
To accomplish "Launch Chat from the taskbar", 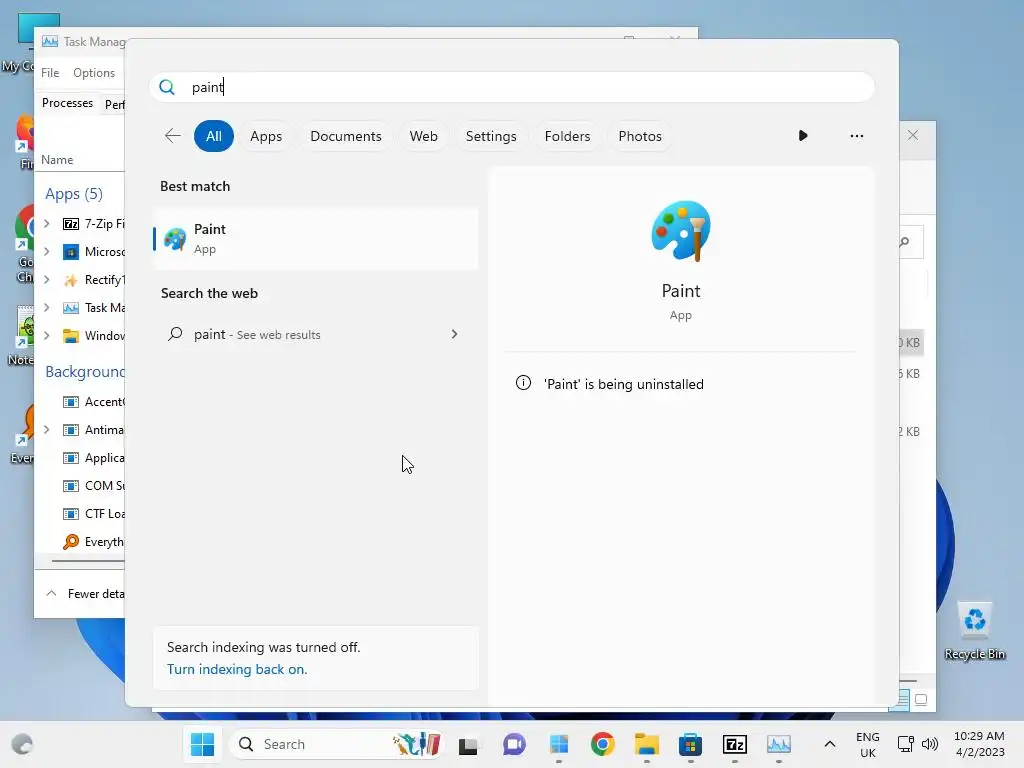I will 514,744.
